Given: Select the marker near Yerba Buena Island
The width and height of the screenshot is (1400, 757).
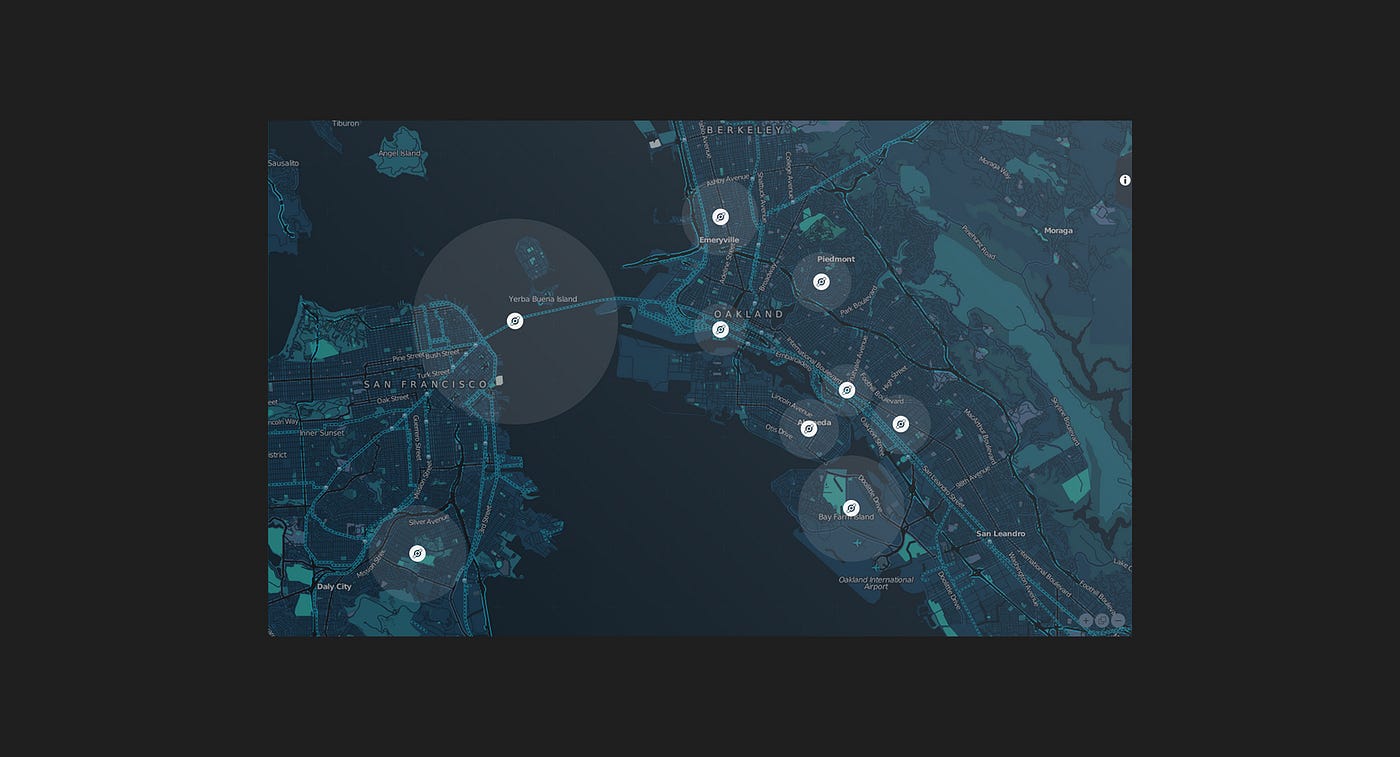Looking at the screenshot, I should coord(515,321).
